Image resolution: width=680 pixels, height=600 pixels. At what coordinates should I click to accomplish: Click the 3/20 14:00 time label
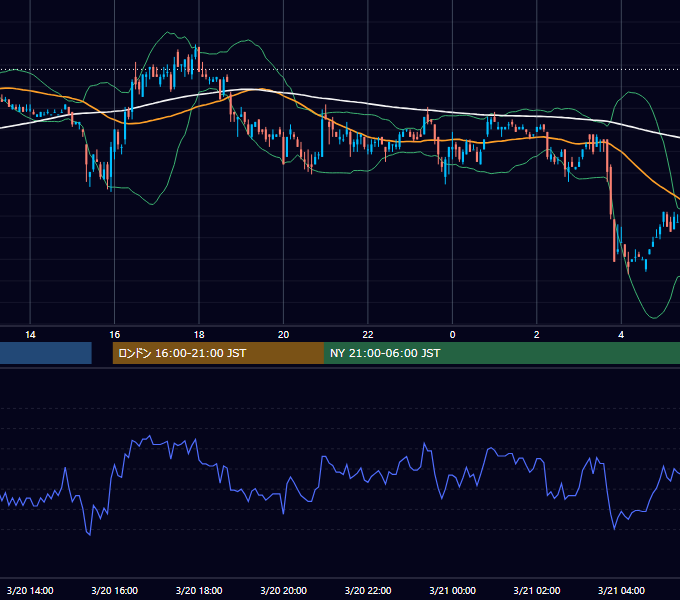click(30, 590)
